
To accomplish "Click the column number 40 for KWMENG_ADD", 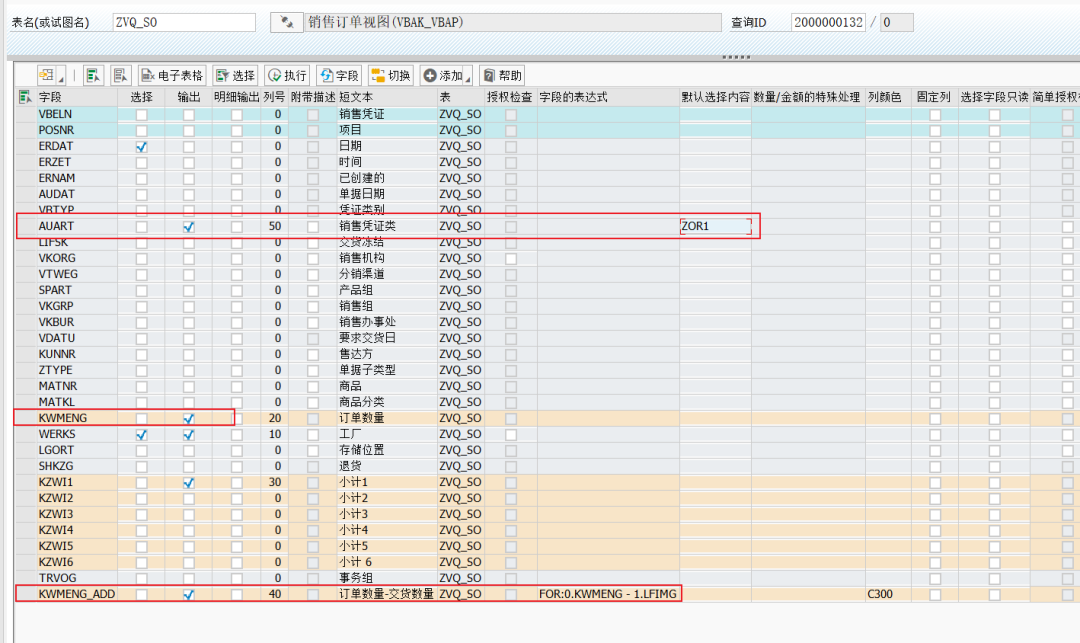I will [x=274, y=593].
